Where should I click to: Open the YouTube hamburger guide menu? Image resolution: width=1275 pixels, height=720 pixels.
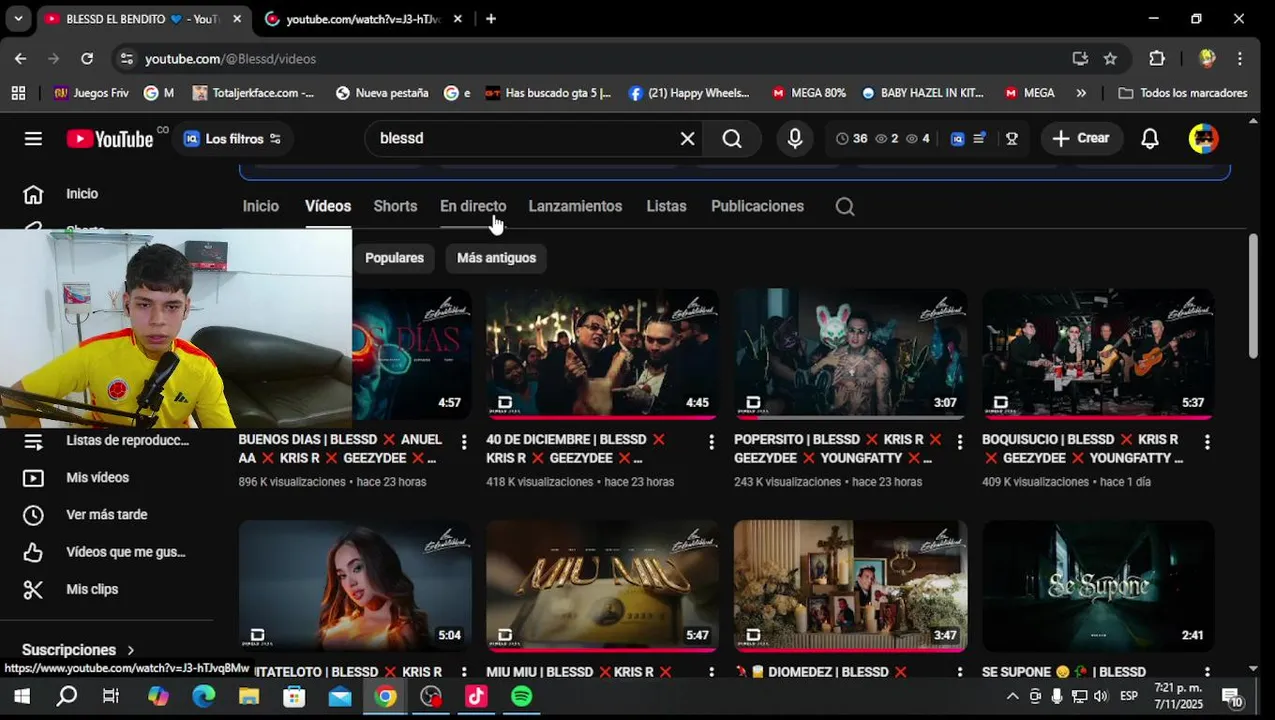[x=33, y=139]
